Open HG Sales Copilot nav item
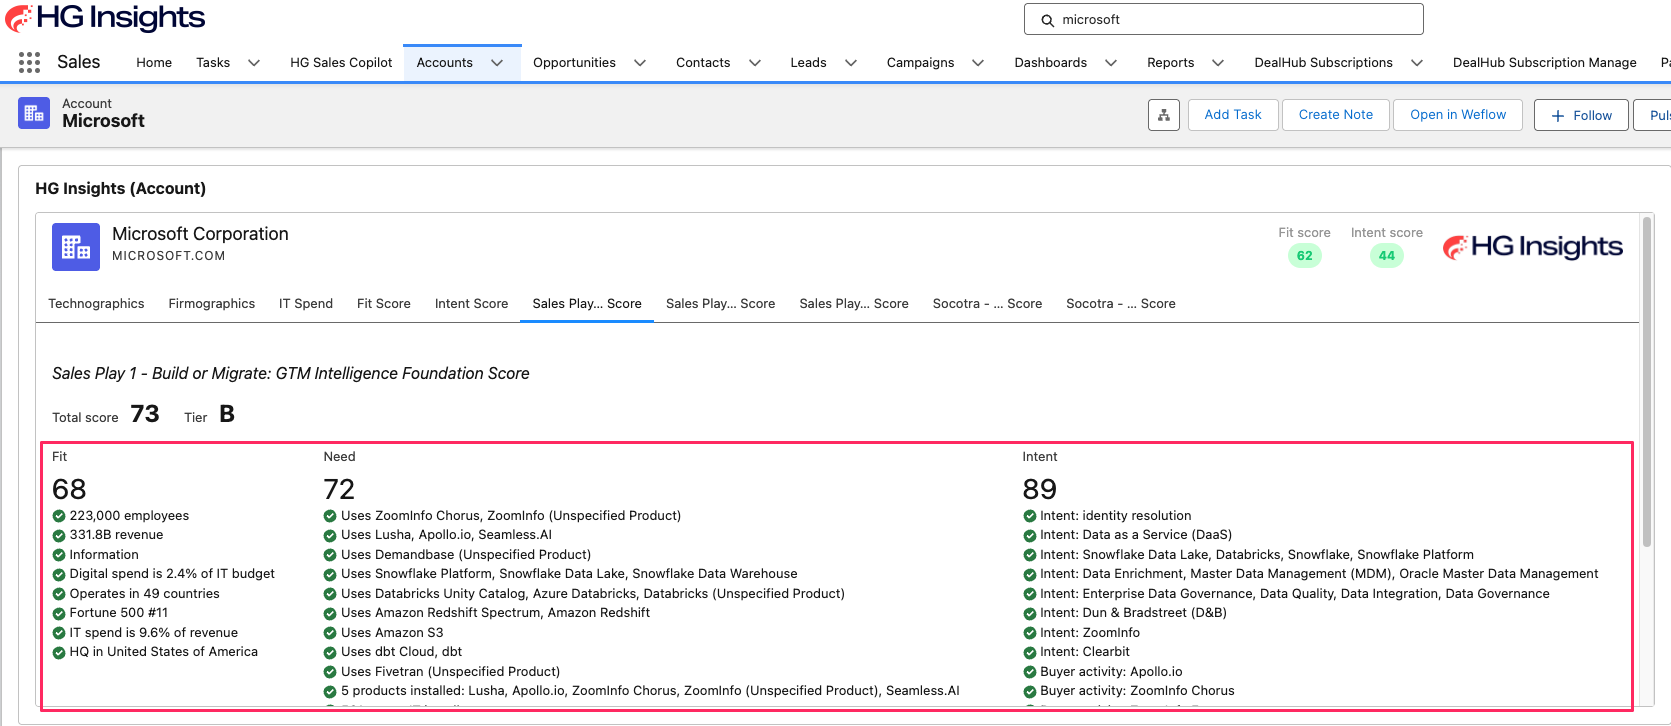The width and height of the screenshot is (1671, 726). (x=341, y=63)
